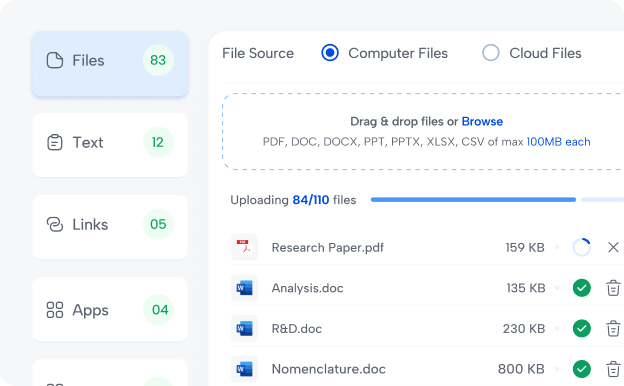Click the Apps grid icon
Image resolution: width=624 pixels, height=386 pixels.
(55, 310)
